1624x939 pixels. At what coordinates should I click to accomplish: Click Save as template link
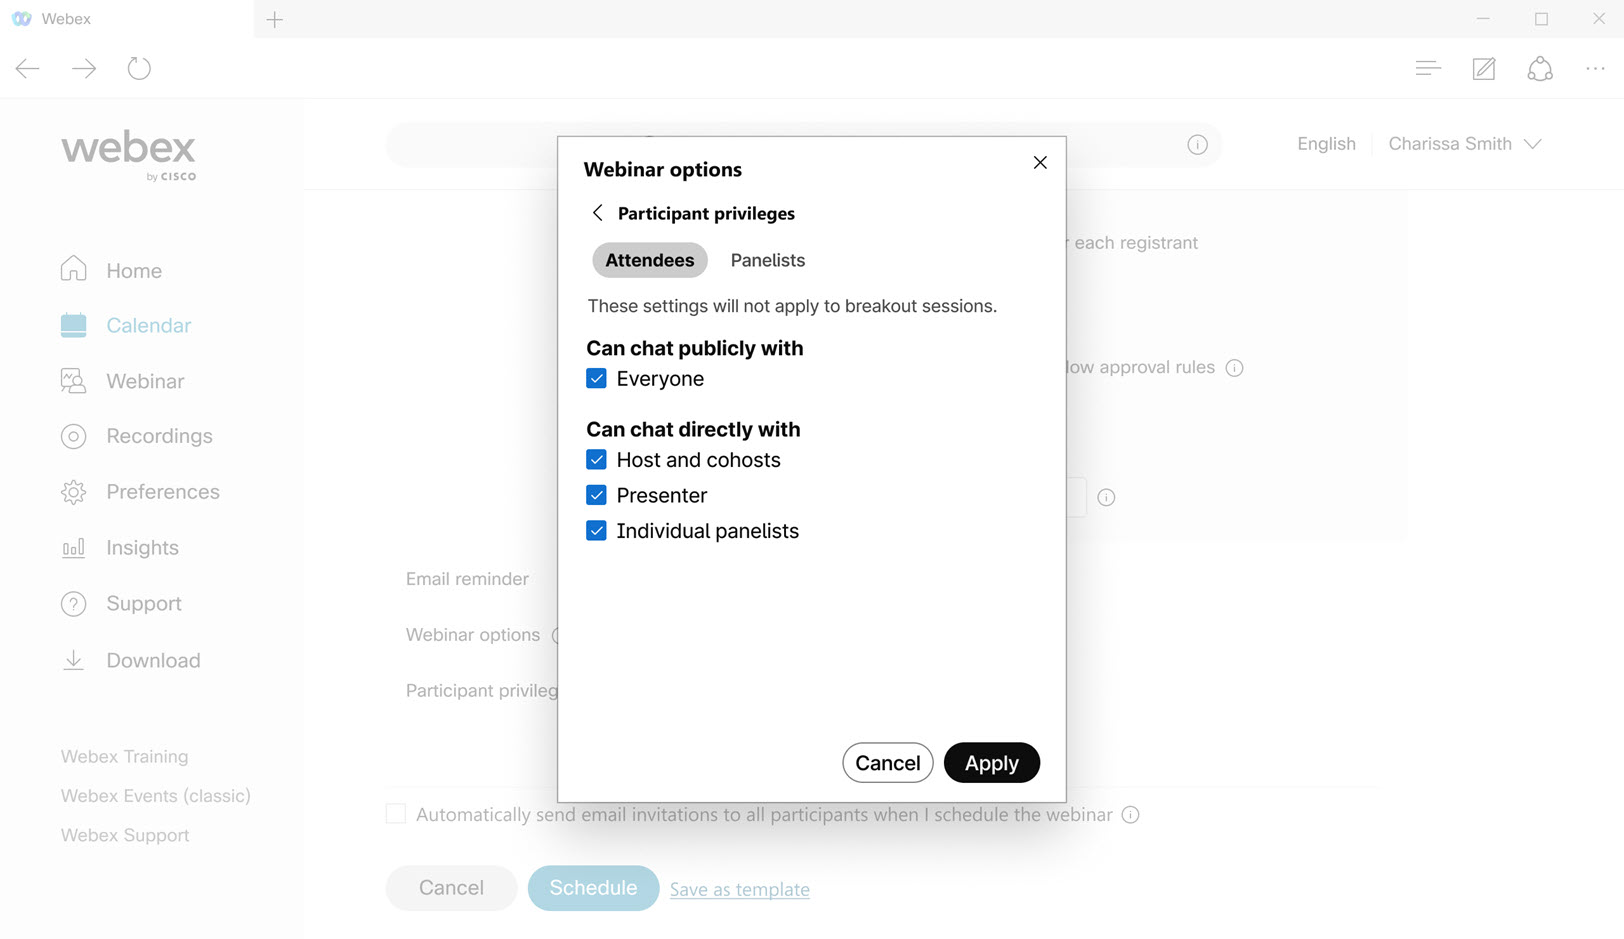[740, 889]
